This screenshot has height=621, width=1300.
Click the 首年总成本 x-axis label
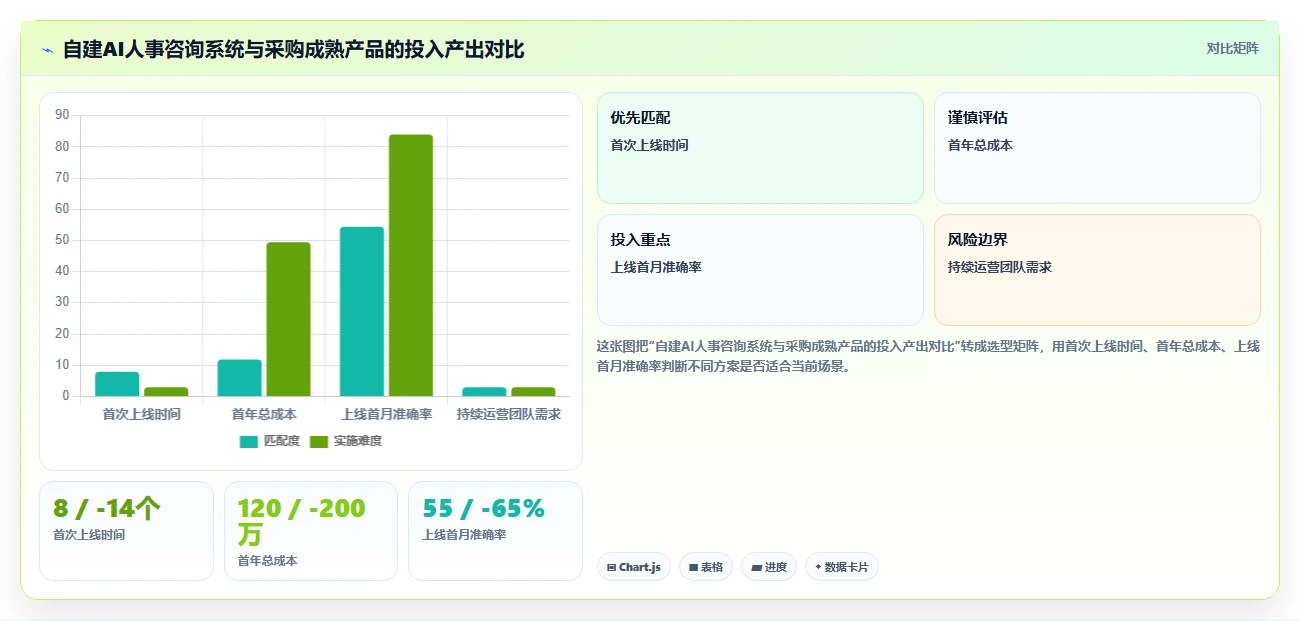tap(264, 414)
